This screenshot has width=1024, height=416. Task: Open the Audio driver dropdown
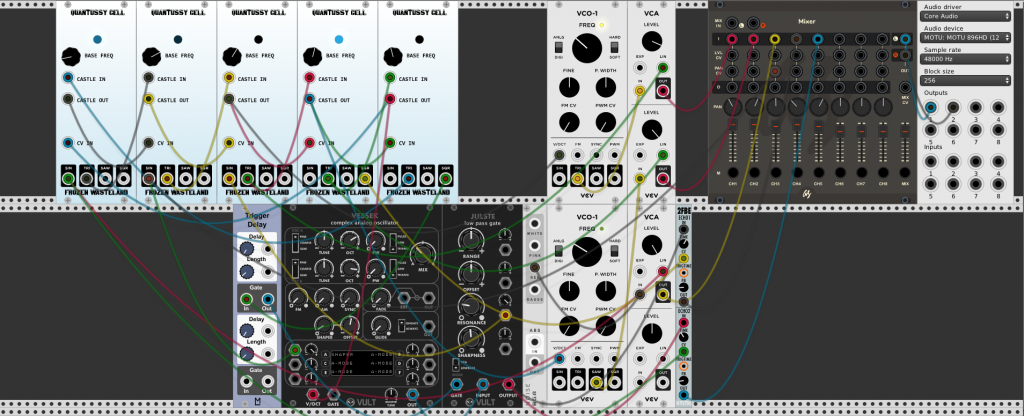pyautogui.click(x=965, y=16)
